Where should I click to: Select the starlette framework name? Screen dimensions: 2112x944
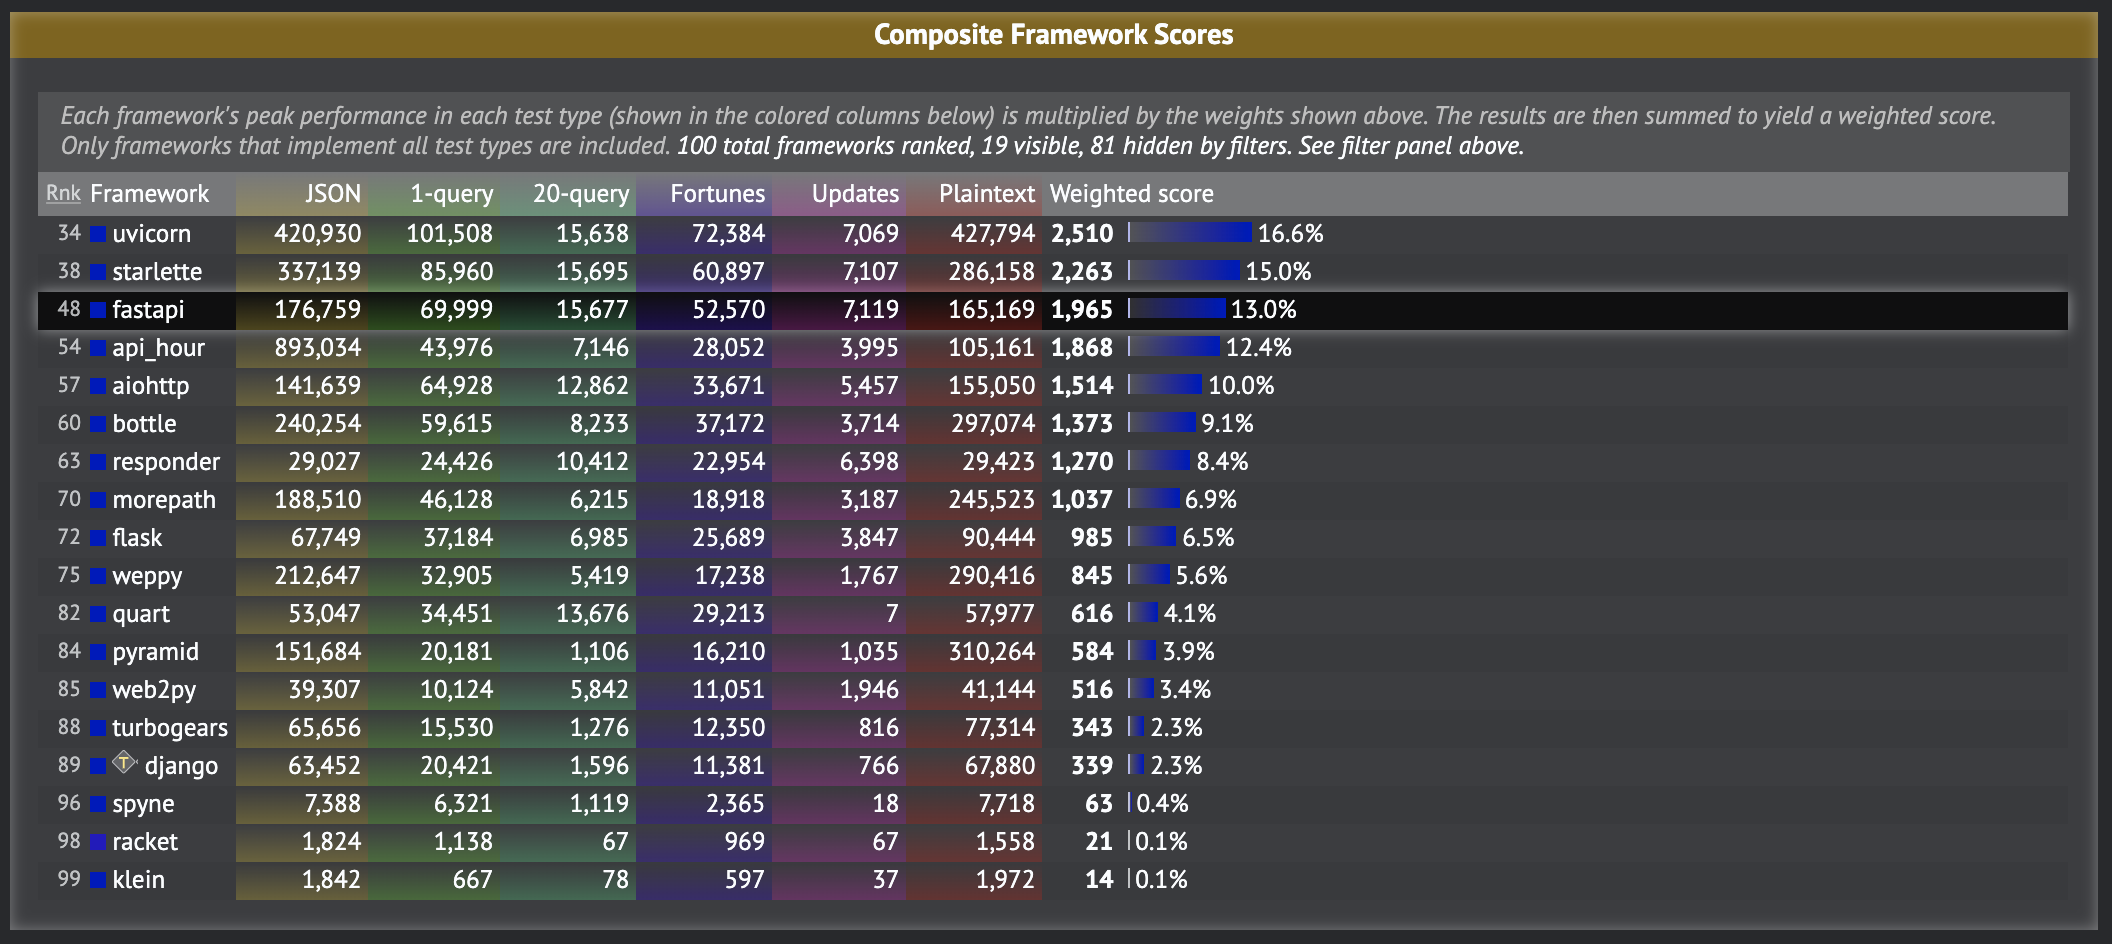coord(157,272)
